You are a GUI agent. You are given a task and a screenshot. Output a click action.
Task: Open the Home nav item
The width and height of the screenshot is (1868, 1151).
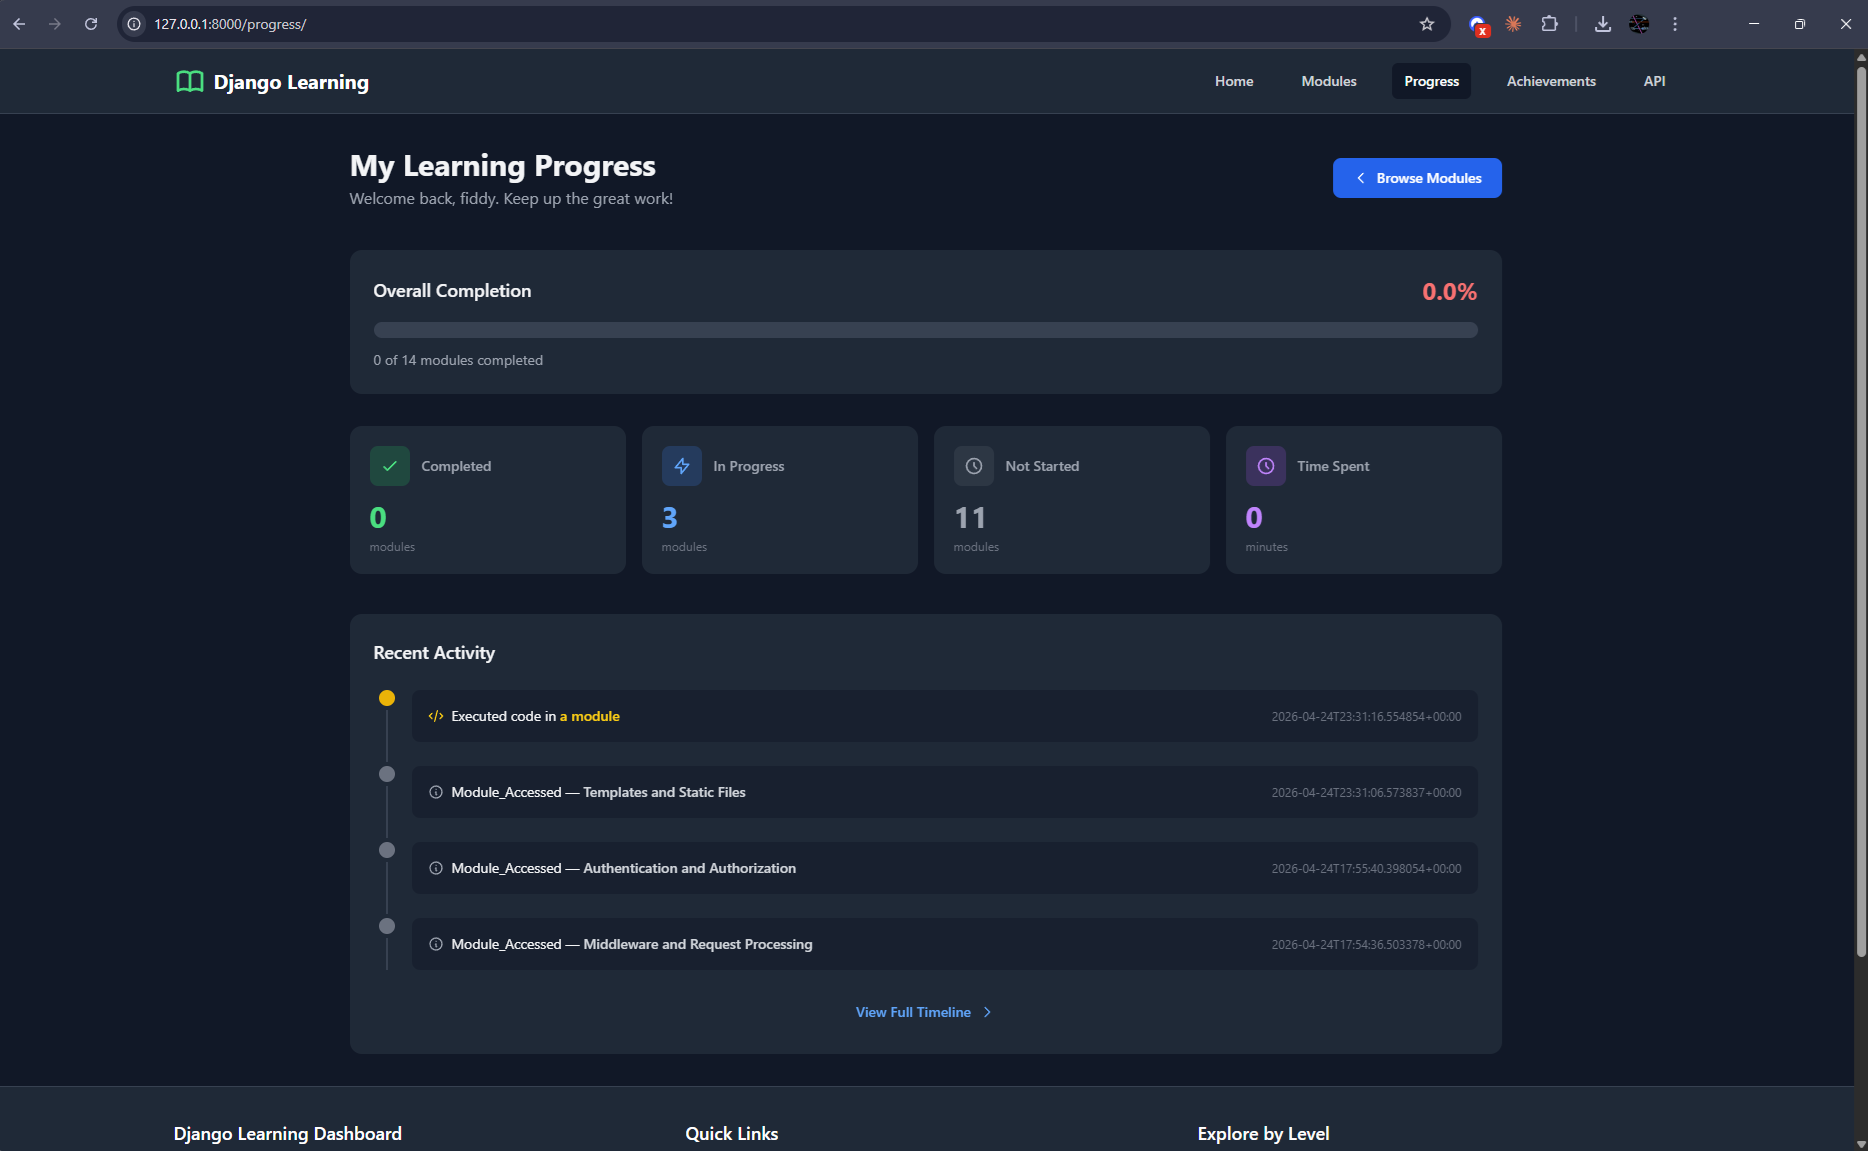tap(1234, 81)
